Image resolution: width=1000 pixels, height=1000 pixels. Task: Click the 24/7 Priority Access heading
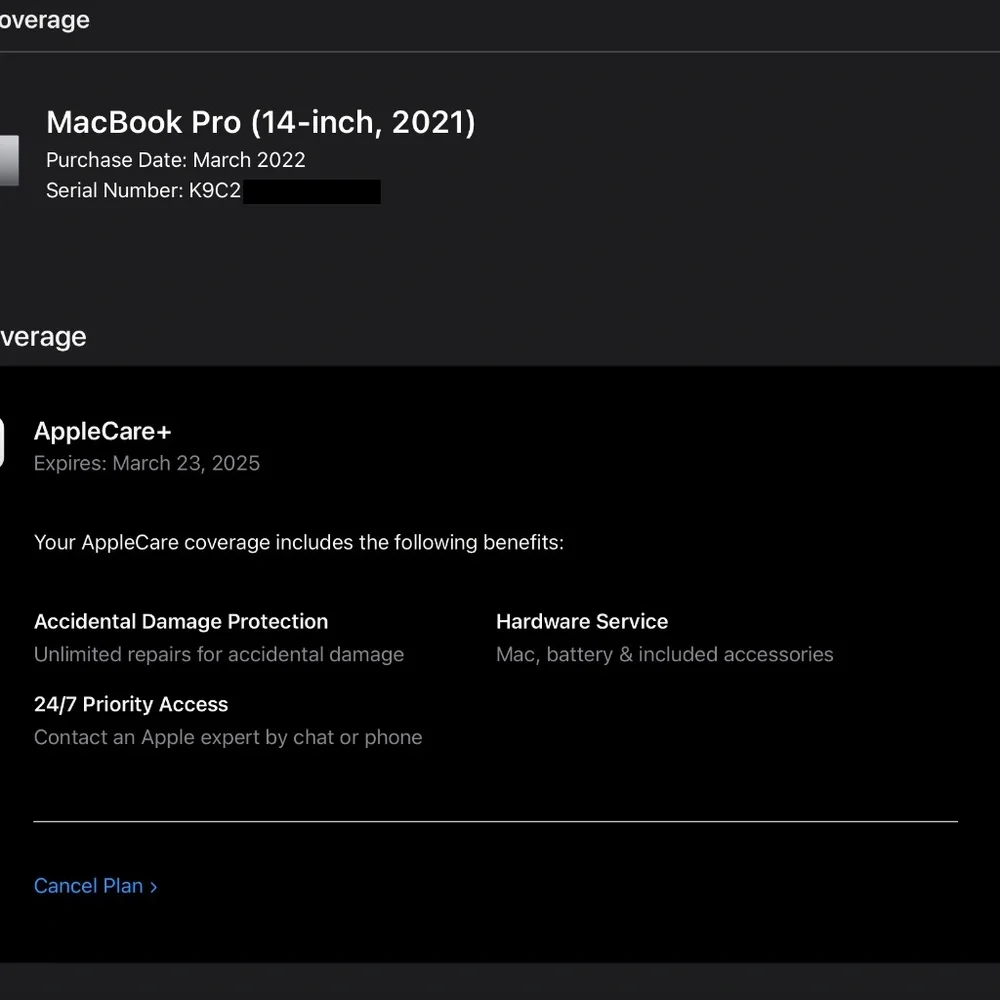131,704
